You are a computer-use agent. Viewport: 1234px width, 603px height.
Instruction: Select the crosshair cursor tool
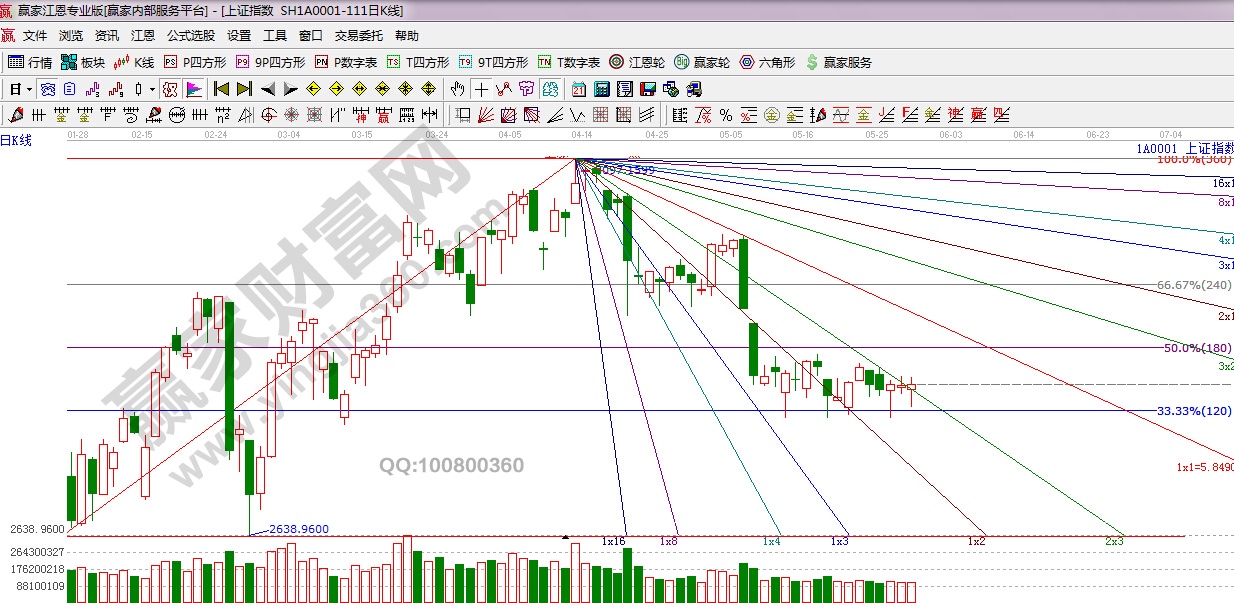pyautogui.click(x=482, y=89)
